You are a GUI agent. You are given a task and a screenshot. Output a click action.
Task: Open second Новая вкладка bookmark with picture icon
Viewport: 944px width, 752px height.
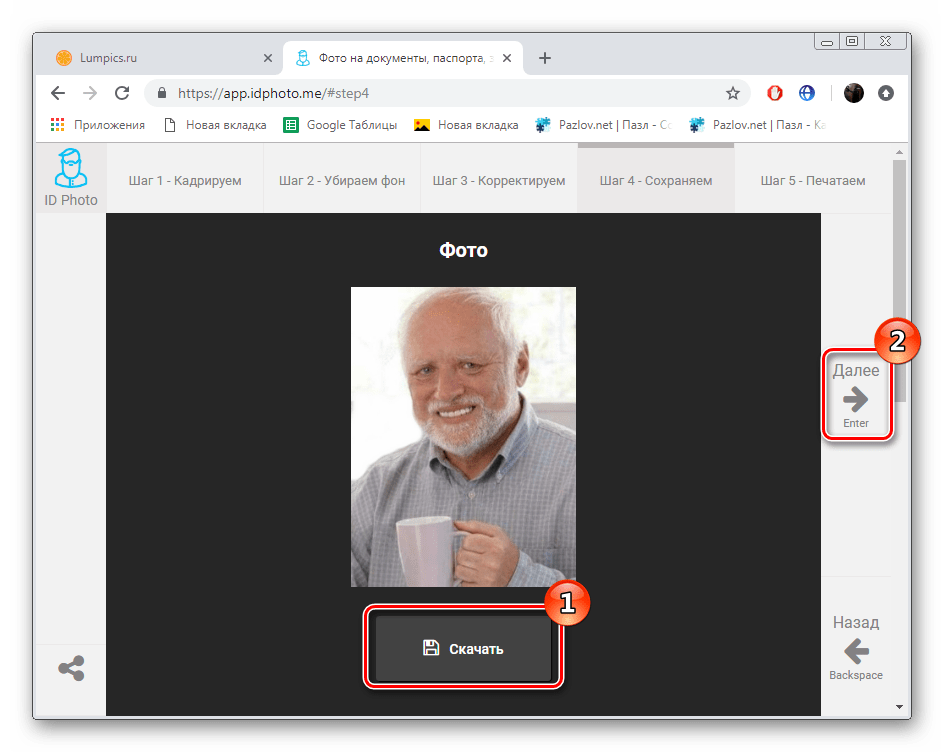coord(466,125)
